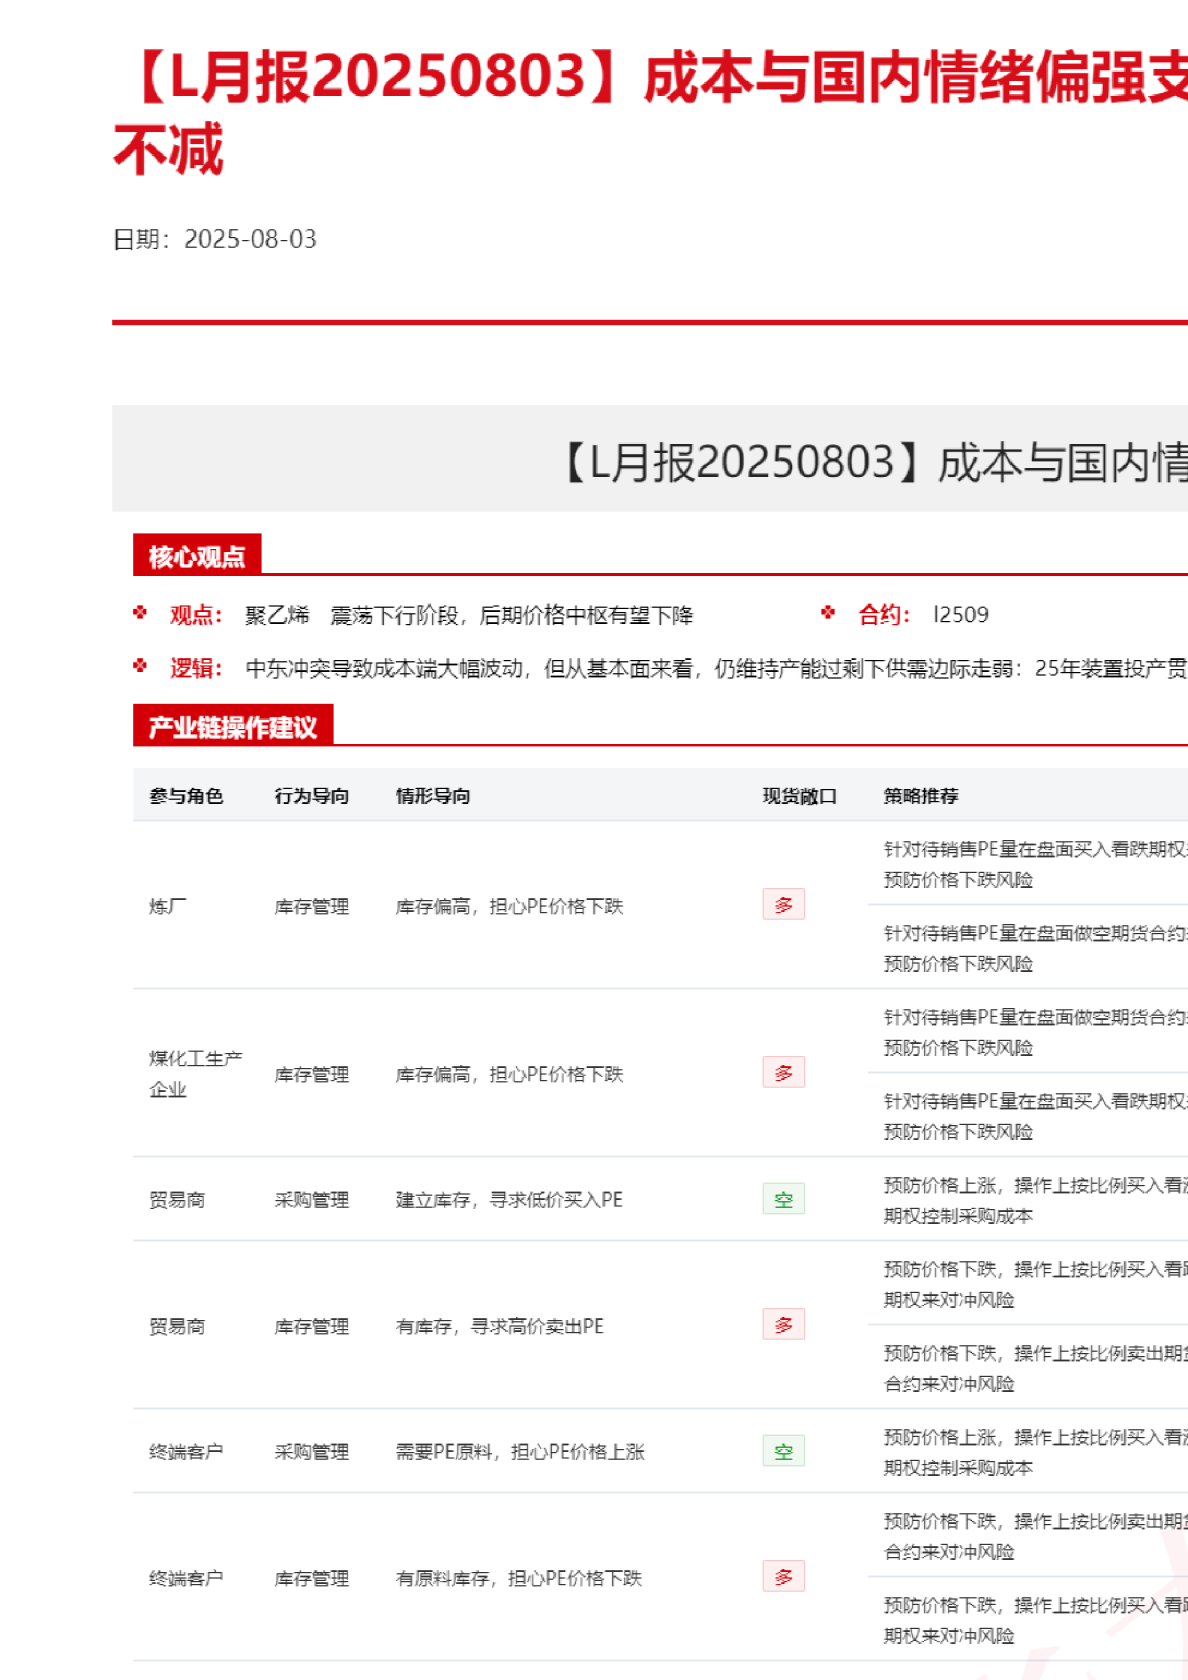This screenshot has width=1188, height=1680.
Task: Click the 情形导向 column header
Action: 433,796
